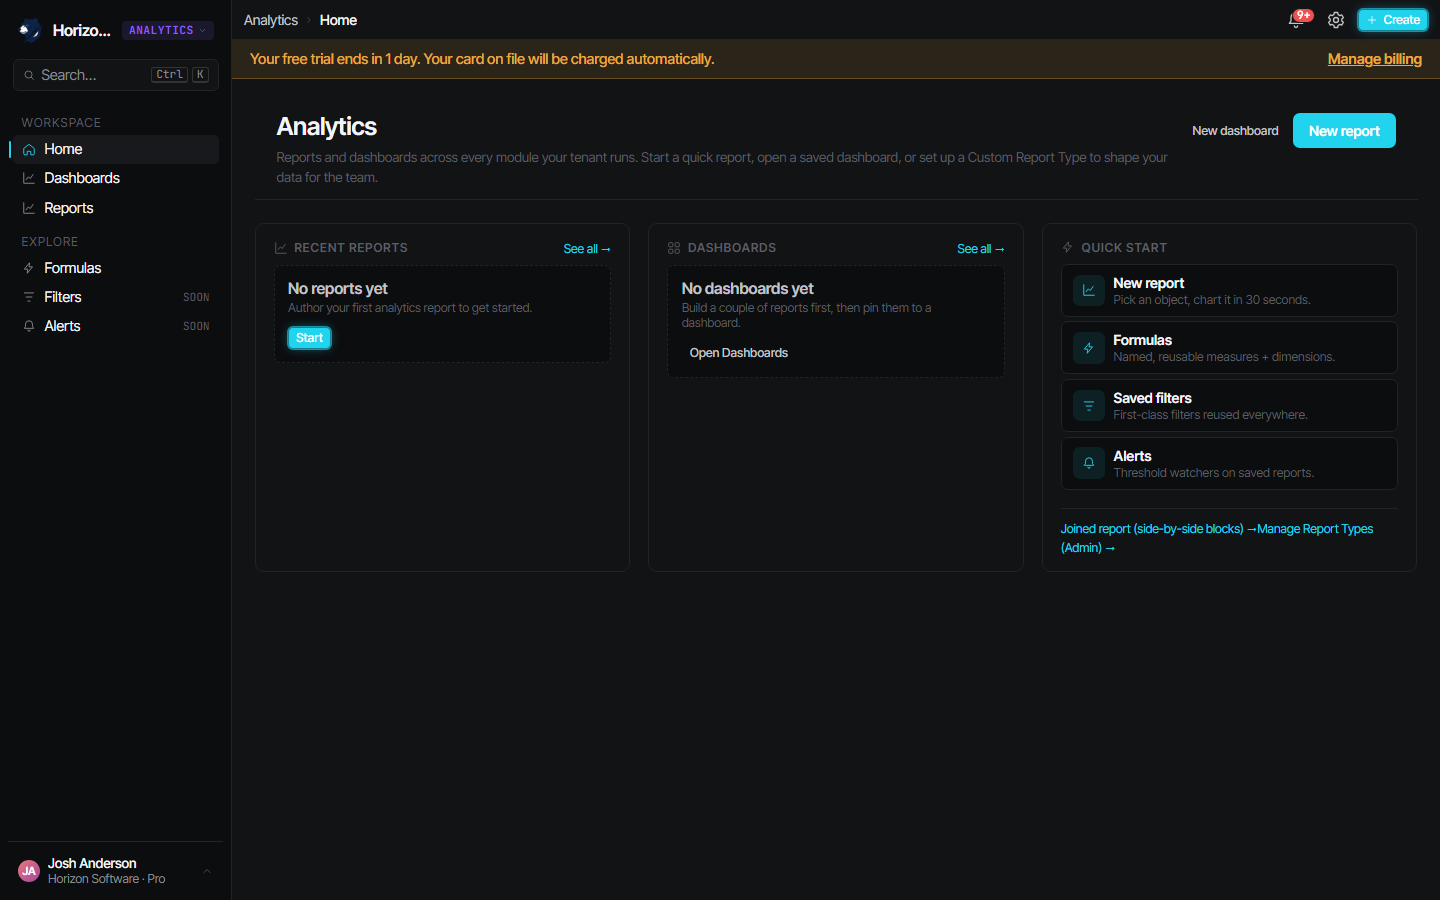Click New dashboard button
This screenshot has height=900, width=1440.
[1235, 131]
